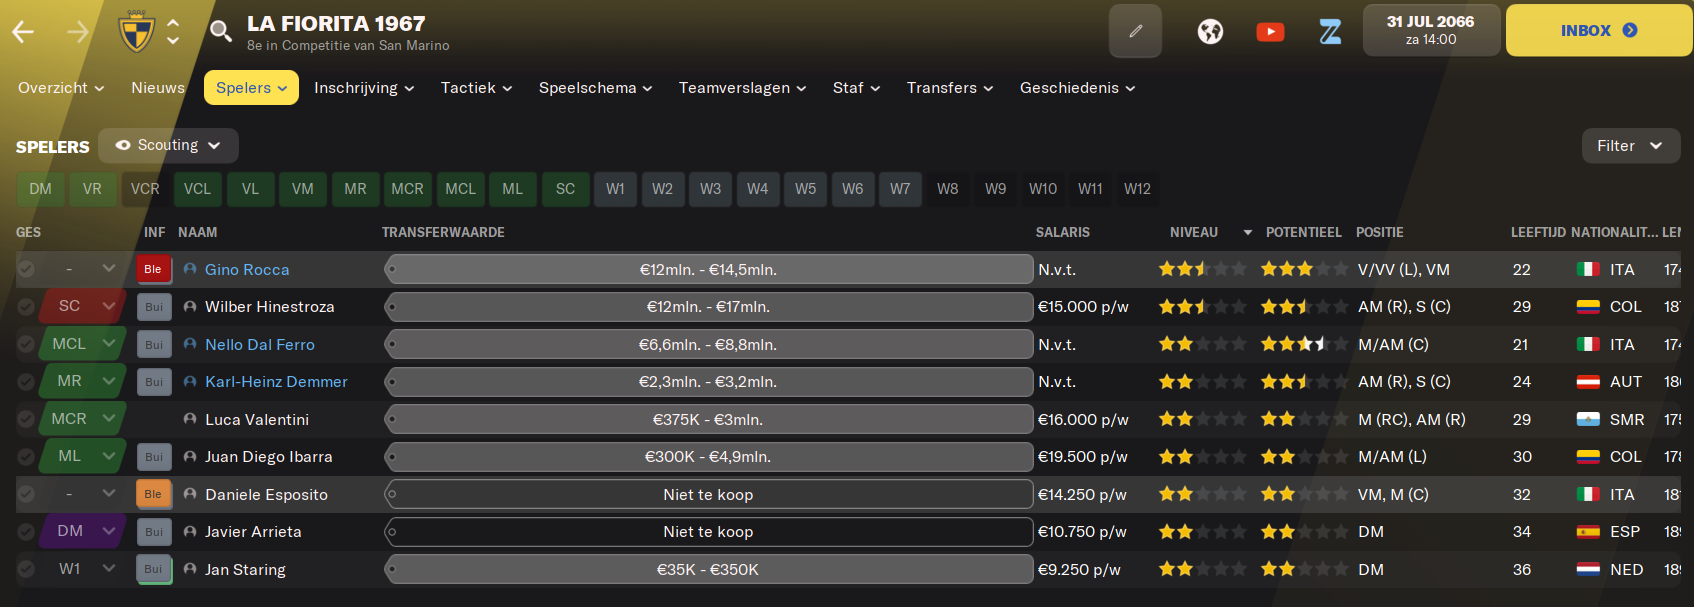Click Luca Valentini's transfer value bar
Image resolution: width=1694 pixels, height=607 pixels.
point(708,419)
